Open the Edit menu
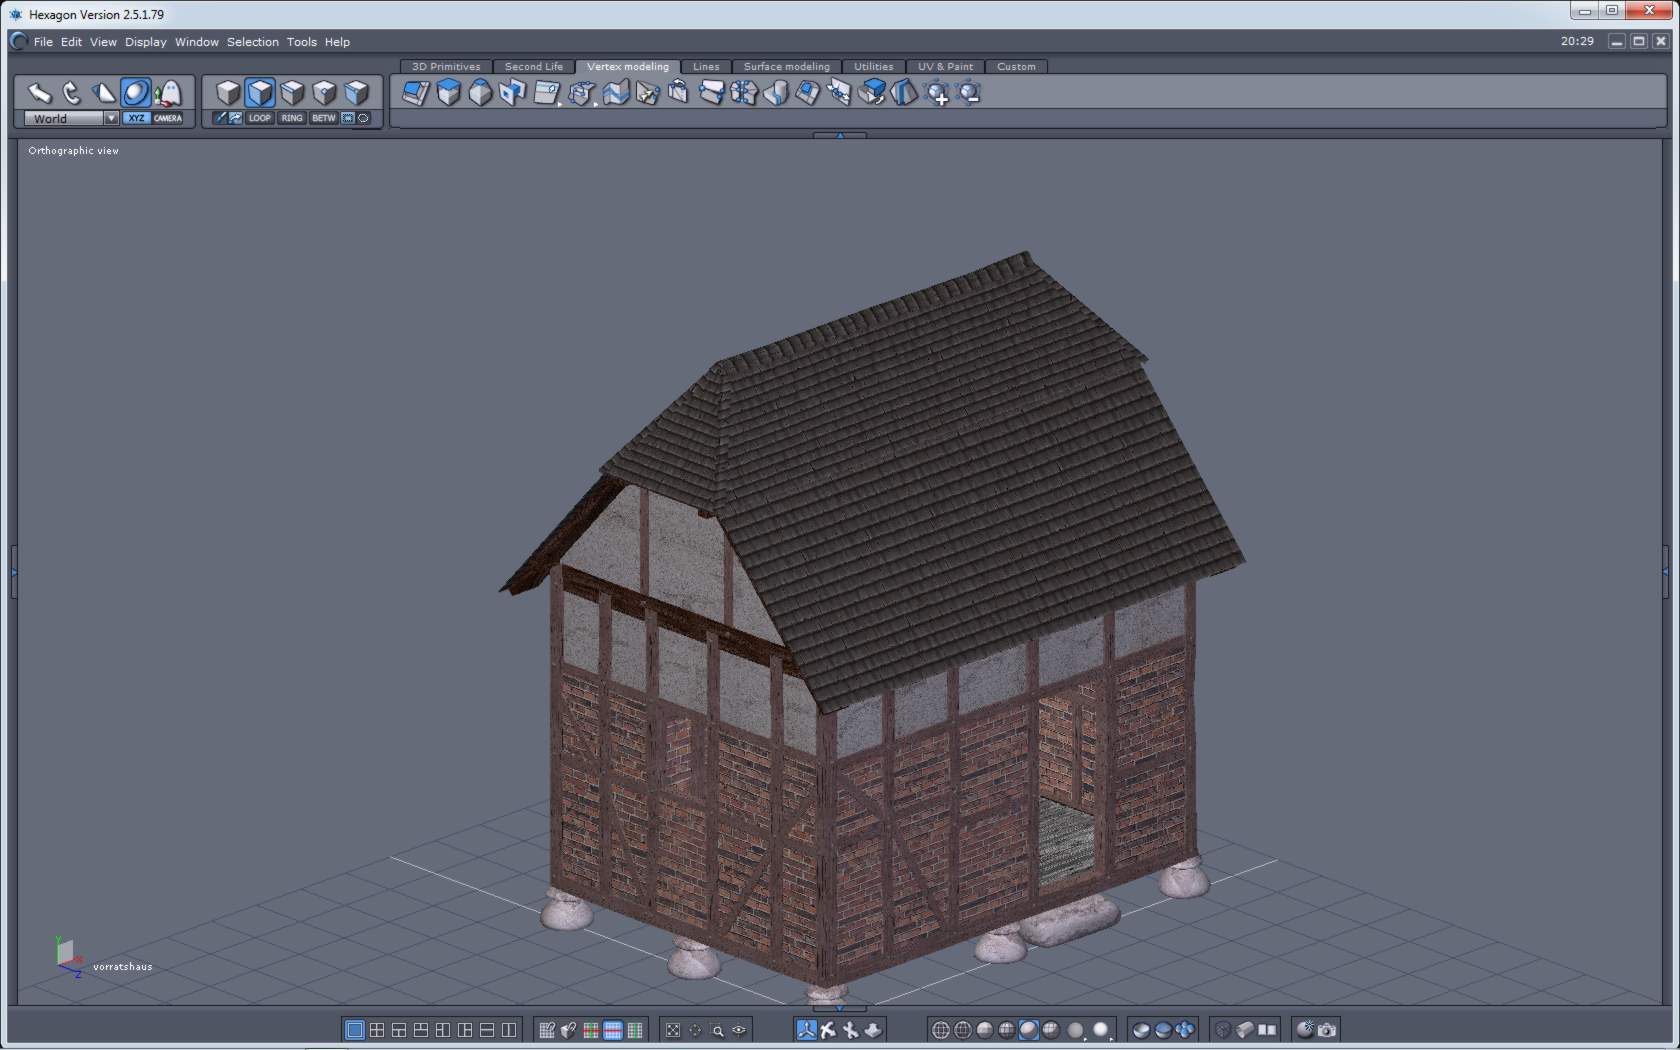This screenshot has height=1050, width=1680. [71, 42]
